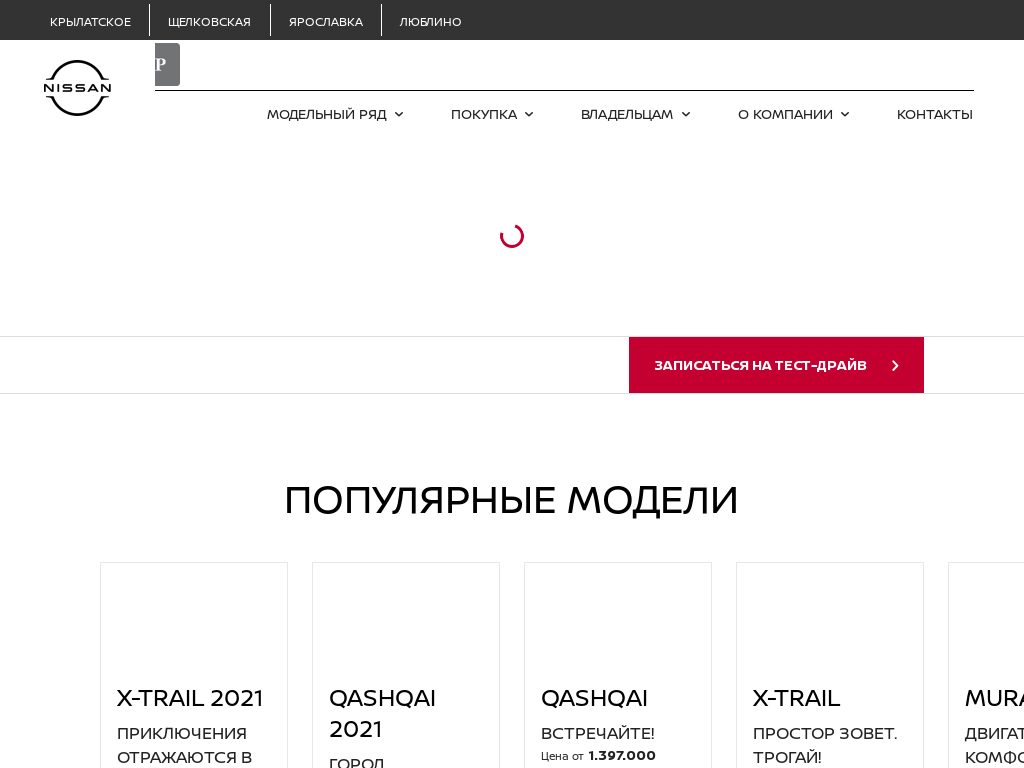The image size is (1024, 768).
Task: Click the chevron icon next to О КОМПАНИИ
Action: 845,114
